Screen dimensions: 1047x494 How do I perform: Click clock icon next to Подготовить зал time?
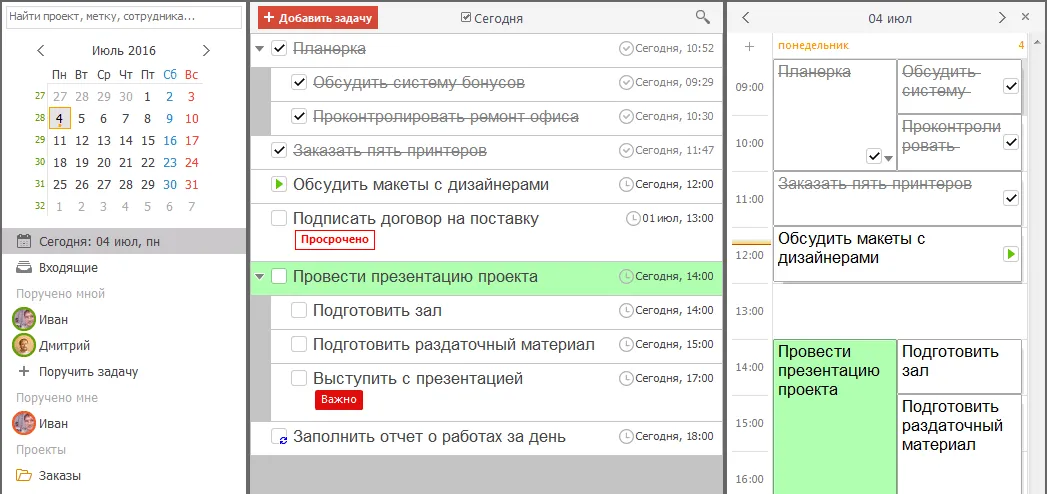626,311
